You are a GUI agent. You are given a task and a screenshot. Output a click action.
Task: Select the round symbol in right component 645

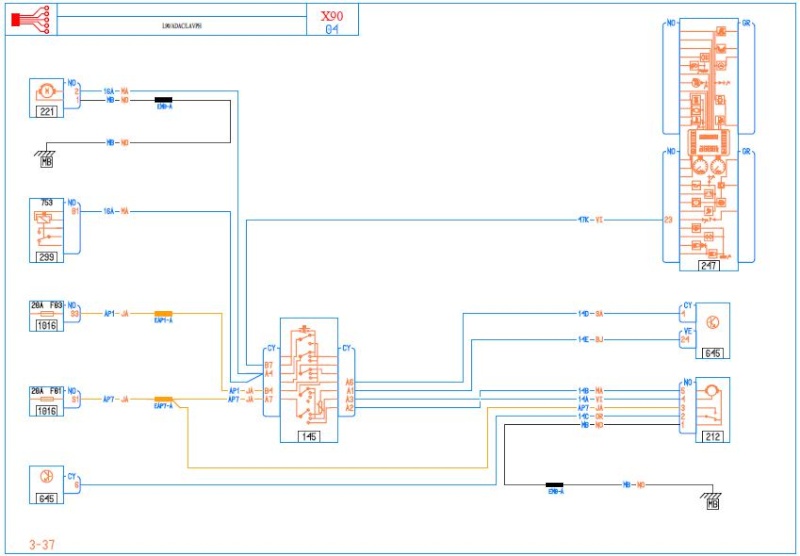713,322
